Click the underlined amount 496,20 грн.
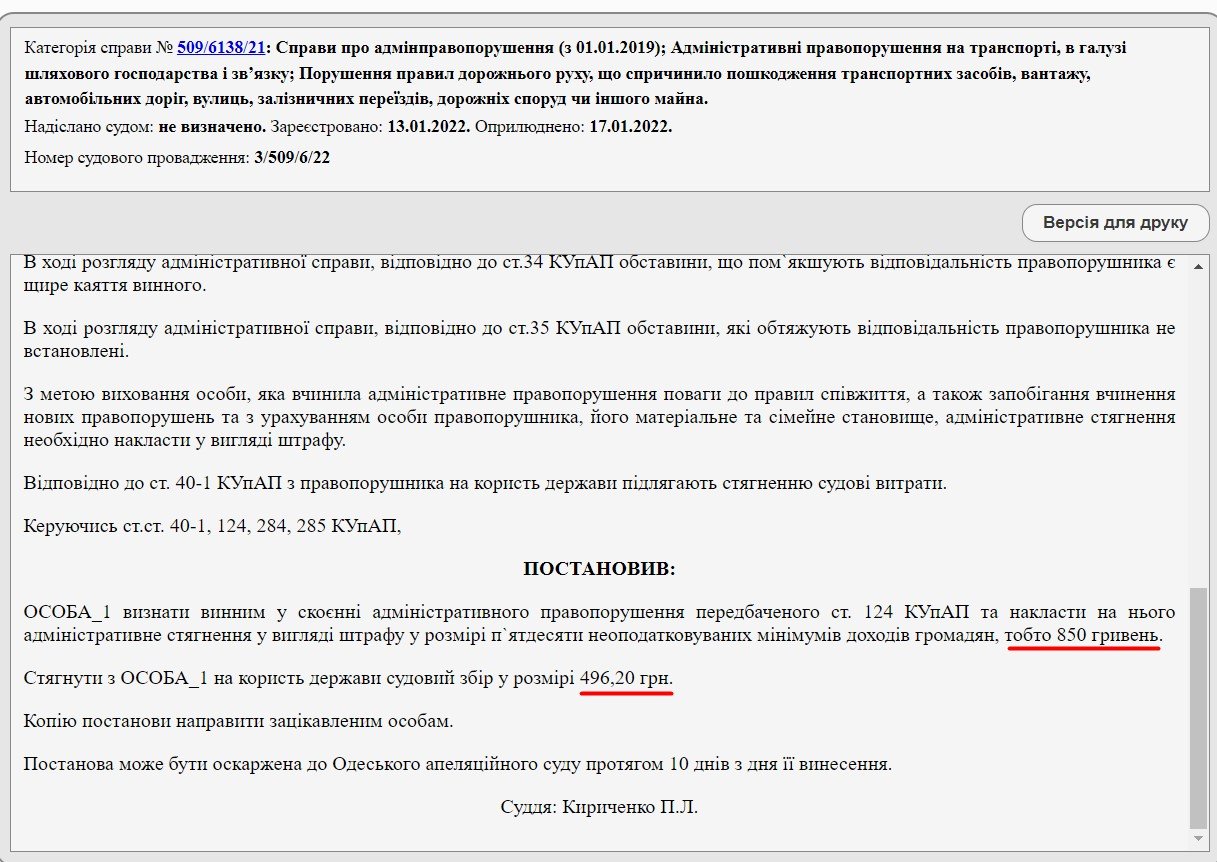 626,678
